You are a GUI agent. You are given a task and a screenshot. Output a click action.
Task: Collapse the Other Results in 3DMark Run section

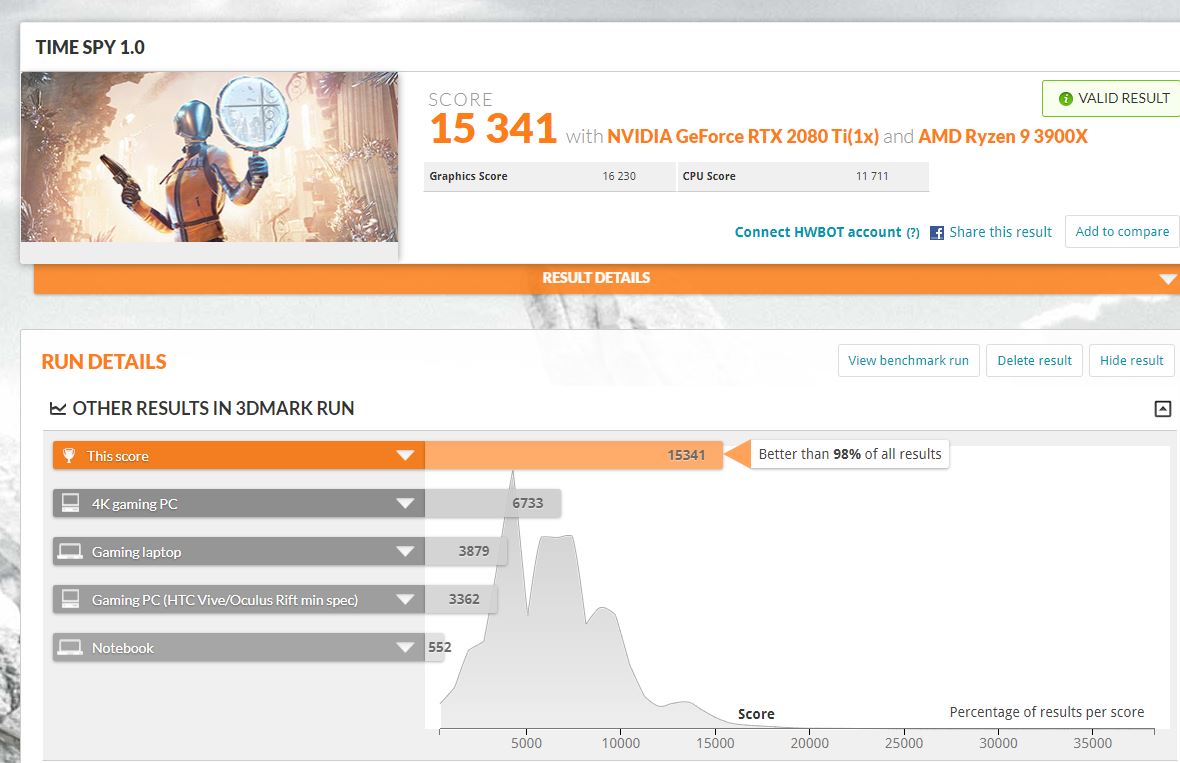click(1162, 409)
